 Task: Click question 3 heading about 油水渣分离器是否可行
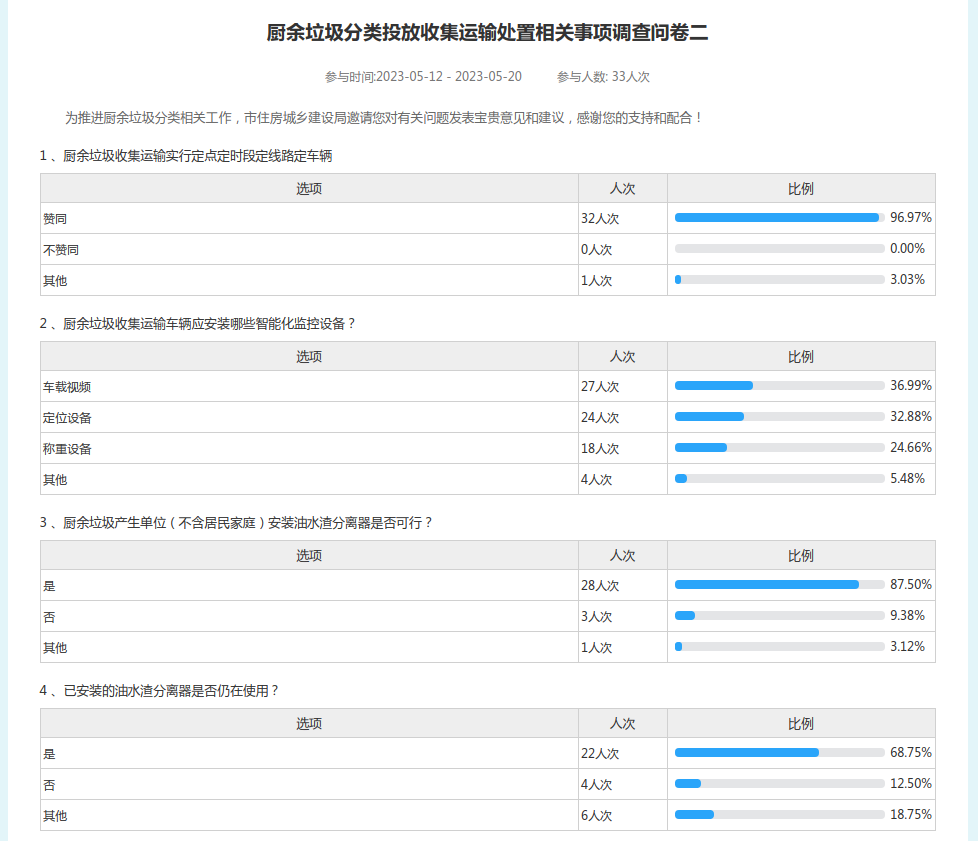tap(236, 523)
